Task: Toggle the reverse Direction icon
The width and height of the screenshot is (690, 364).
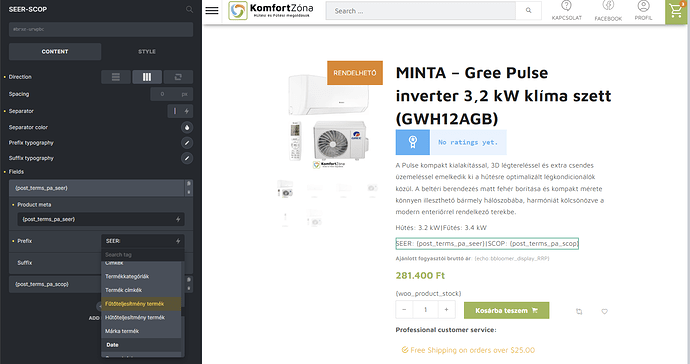Action: [x=178, y=77]
